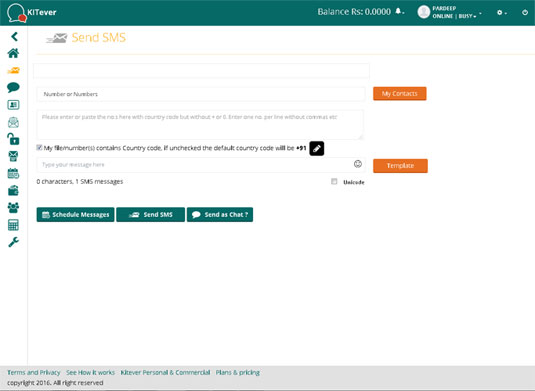The width and height of the screenshot is (535, 391).
Task: Focus the Number or Numbers field
Action: click(201, 94)
